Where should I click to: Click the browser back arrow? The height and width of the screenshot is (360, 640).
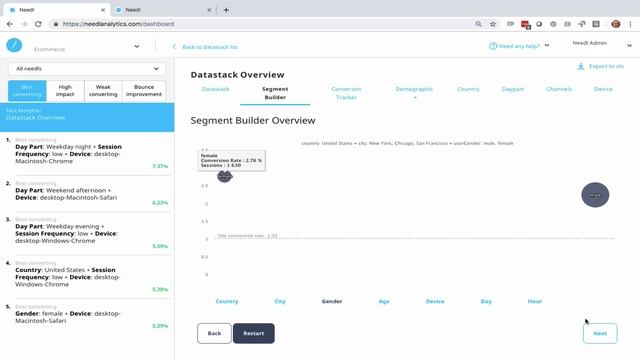[x=10, y=24]
